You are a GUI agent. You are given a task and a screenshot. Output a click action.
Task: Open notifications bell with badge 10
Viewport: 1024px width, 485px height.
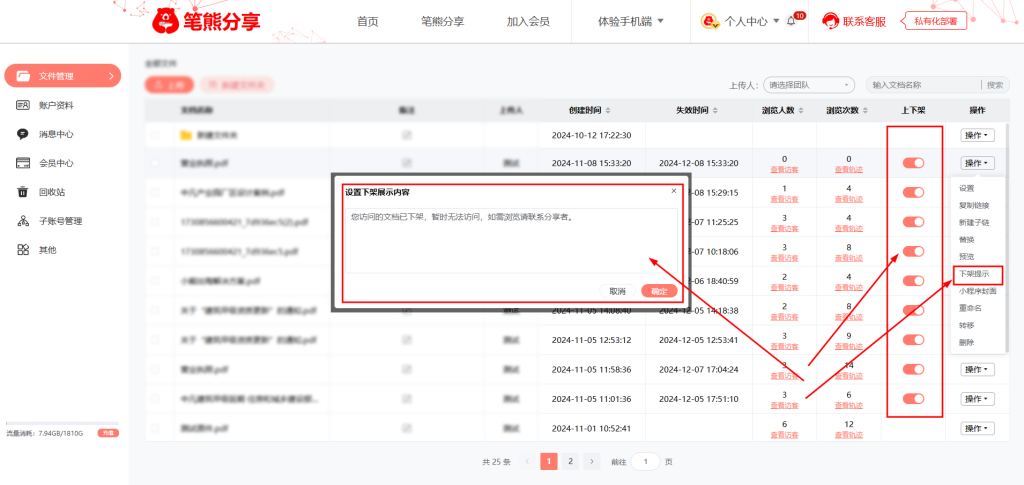coord(791,21)
